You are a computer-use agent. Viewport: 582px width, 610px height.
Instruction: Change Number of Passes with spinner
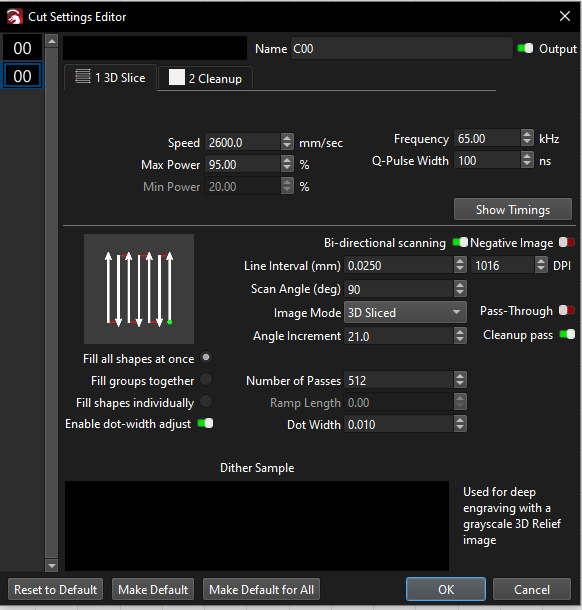click(460, 380)
